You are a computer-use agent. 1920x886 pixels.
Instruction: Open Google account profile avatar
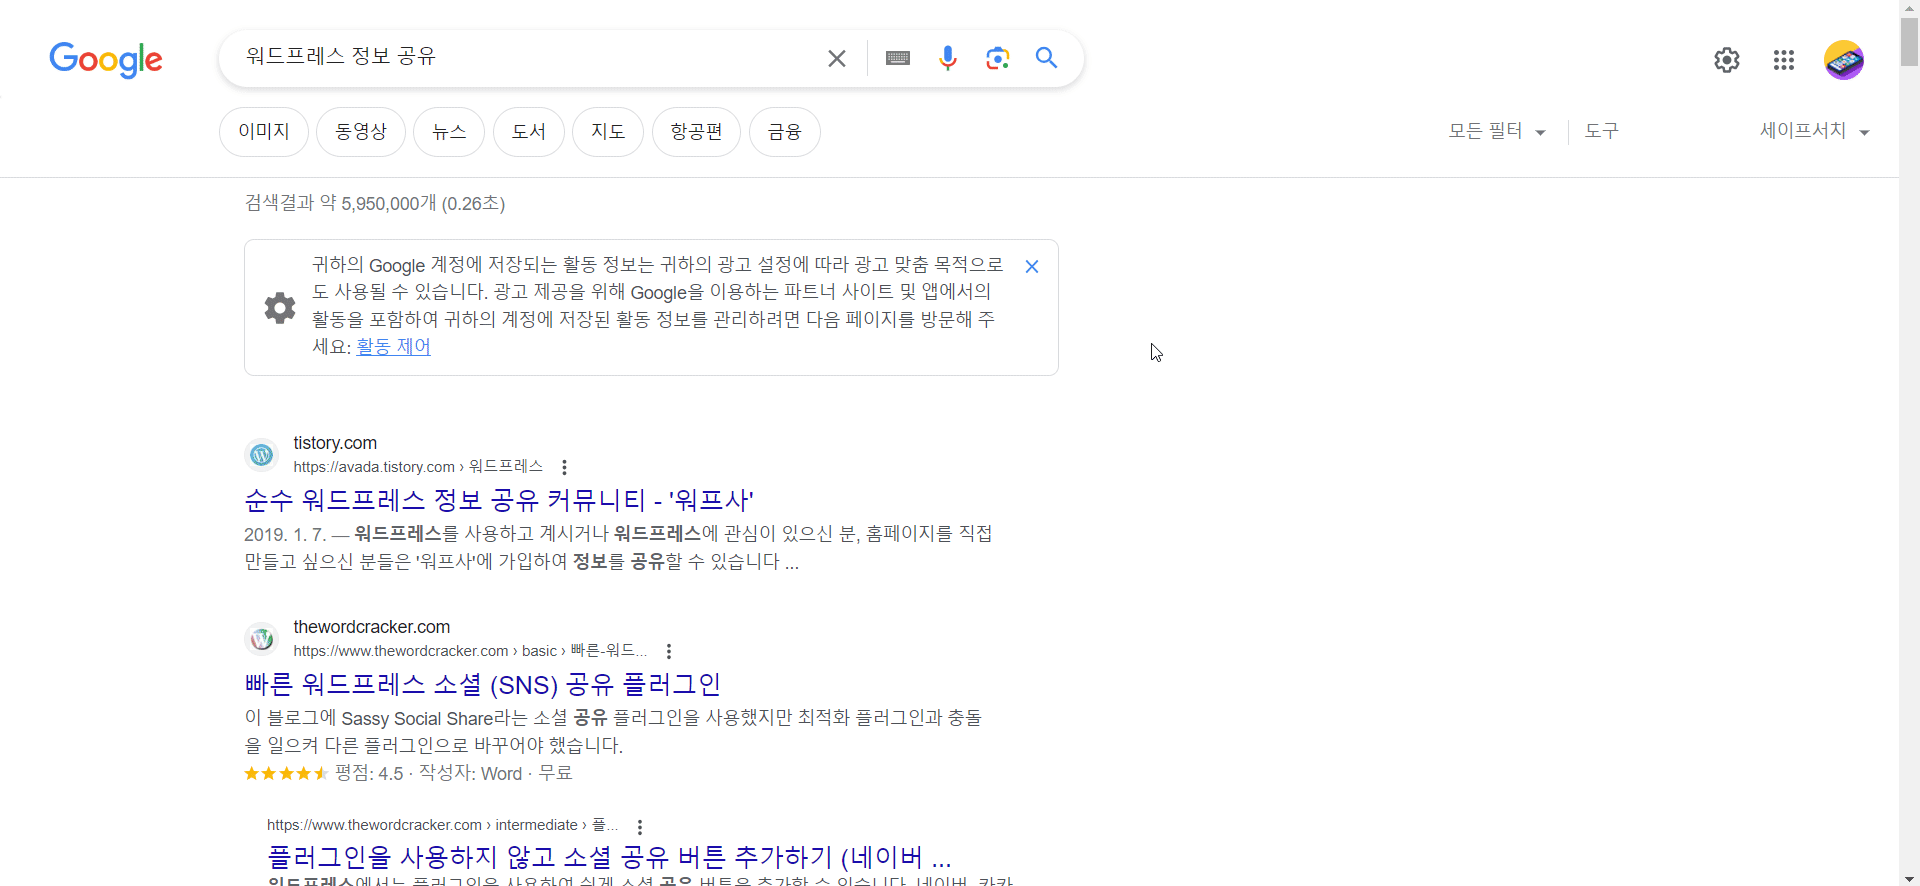click(1844, 60)
